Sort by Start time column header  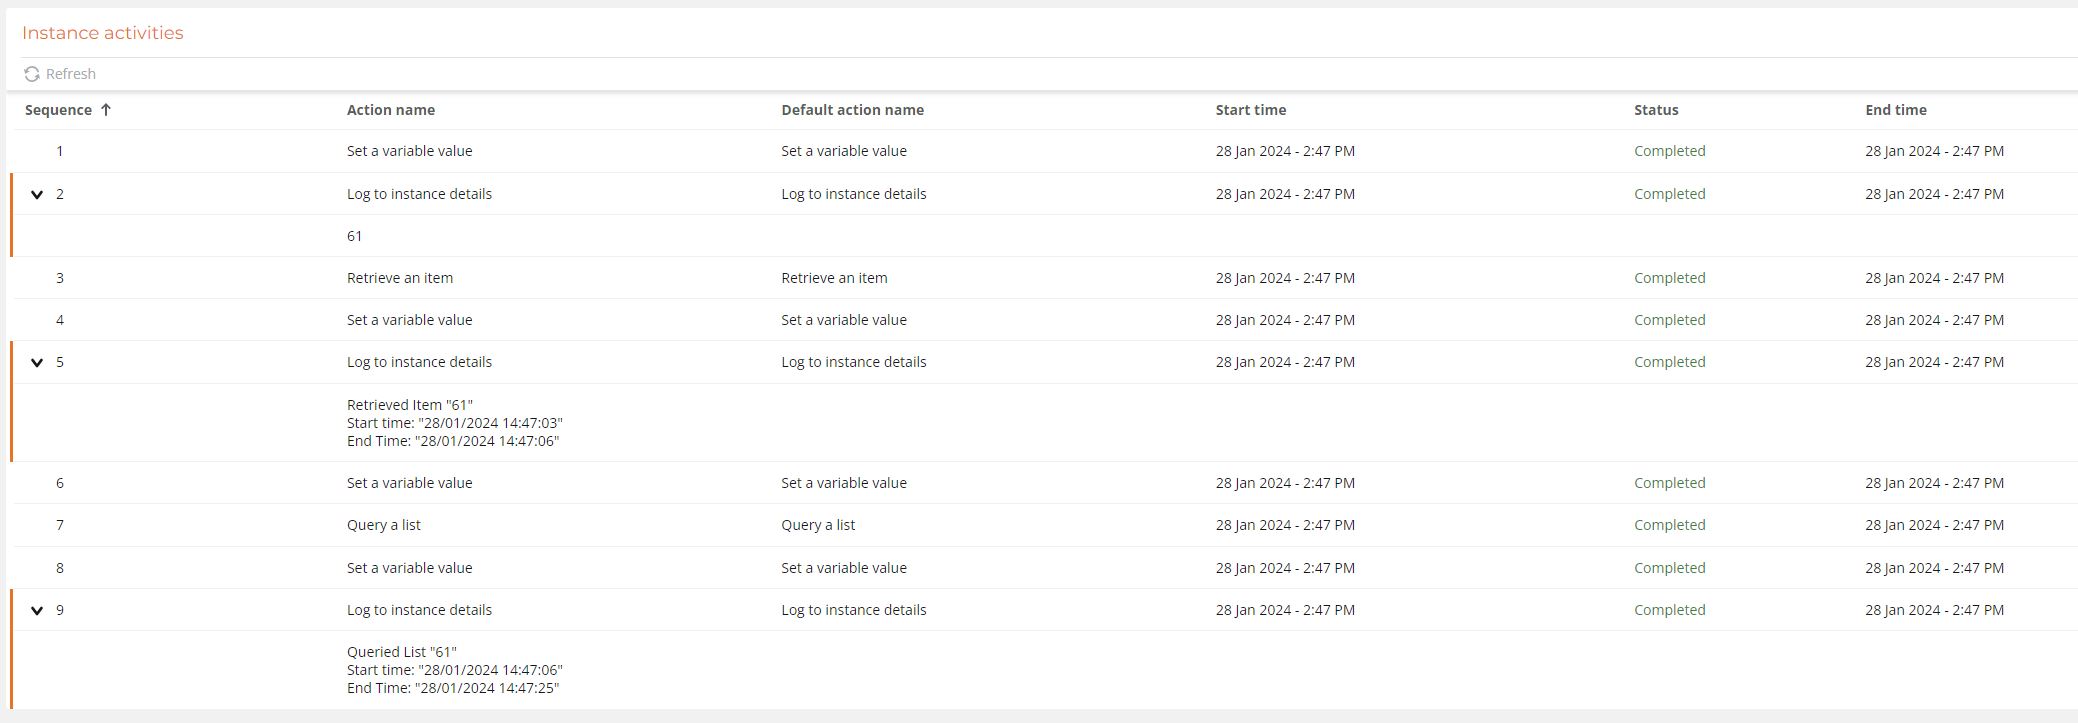click(1251, 110)
